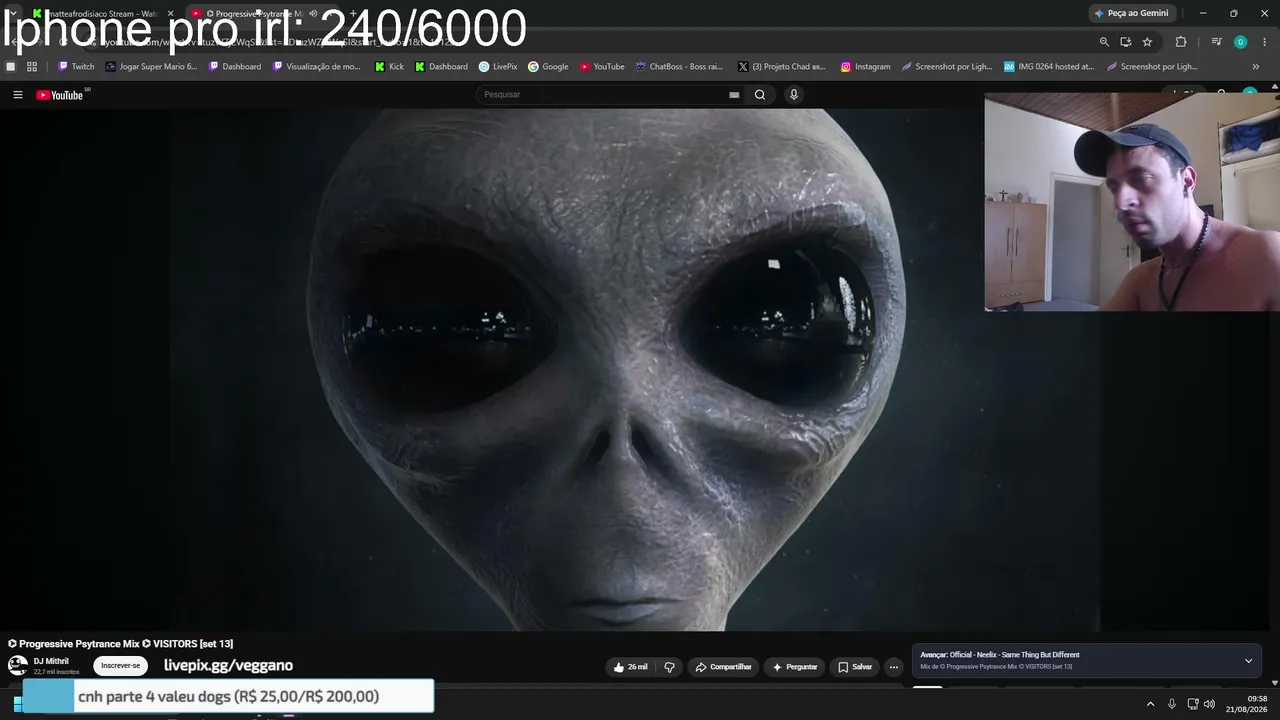Click the system tray microphone icon

[x=1172, y=704]
